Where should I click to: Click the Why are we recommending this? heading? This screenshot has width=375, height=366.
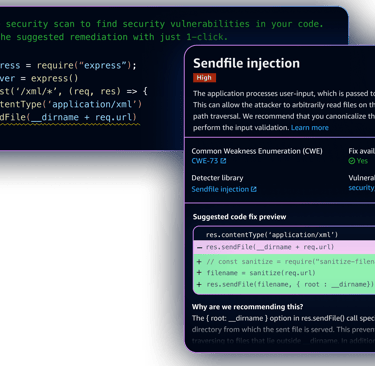click(x=247, y=307)
